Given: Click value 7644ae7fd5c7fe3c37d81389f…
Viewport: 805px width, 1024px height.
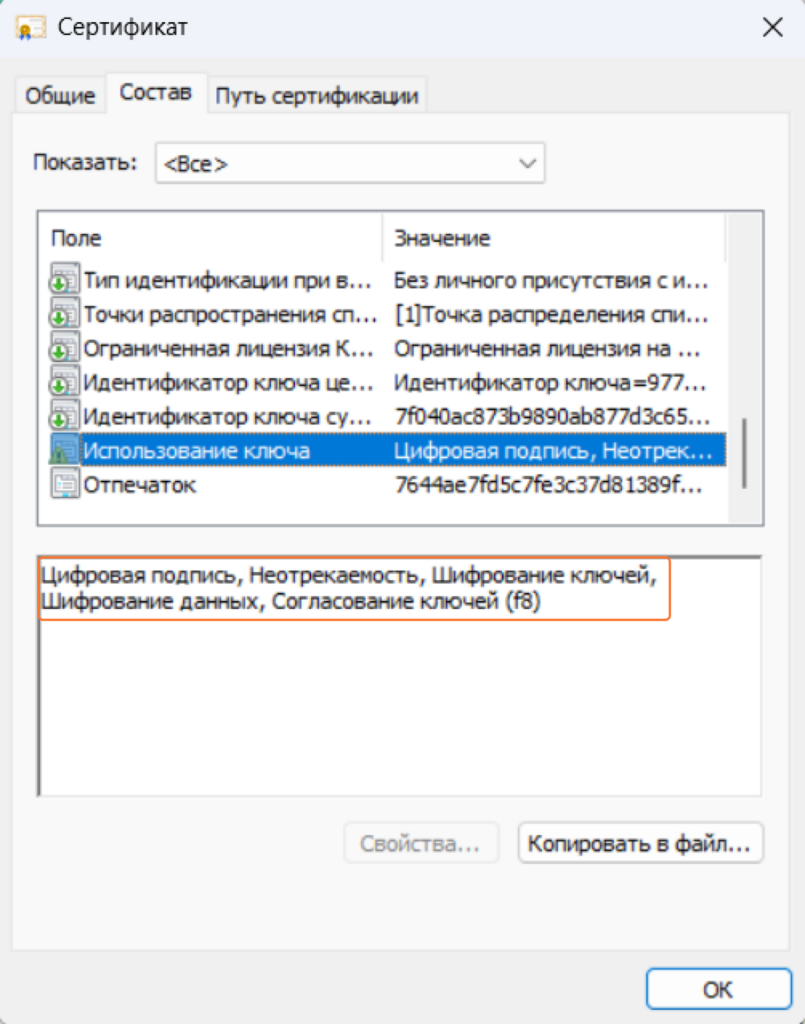Looking at the screenshot, I should click(548, 485).
